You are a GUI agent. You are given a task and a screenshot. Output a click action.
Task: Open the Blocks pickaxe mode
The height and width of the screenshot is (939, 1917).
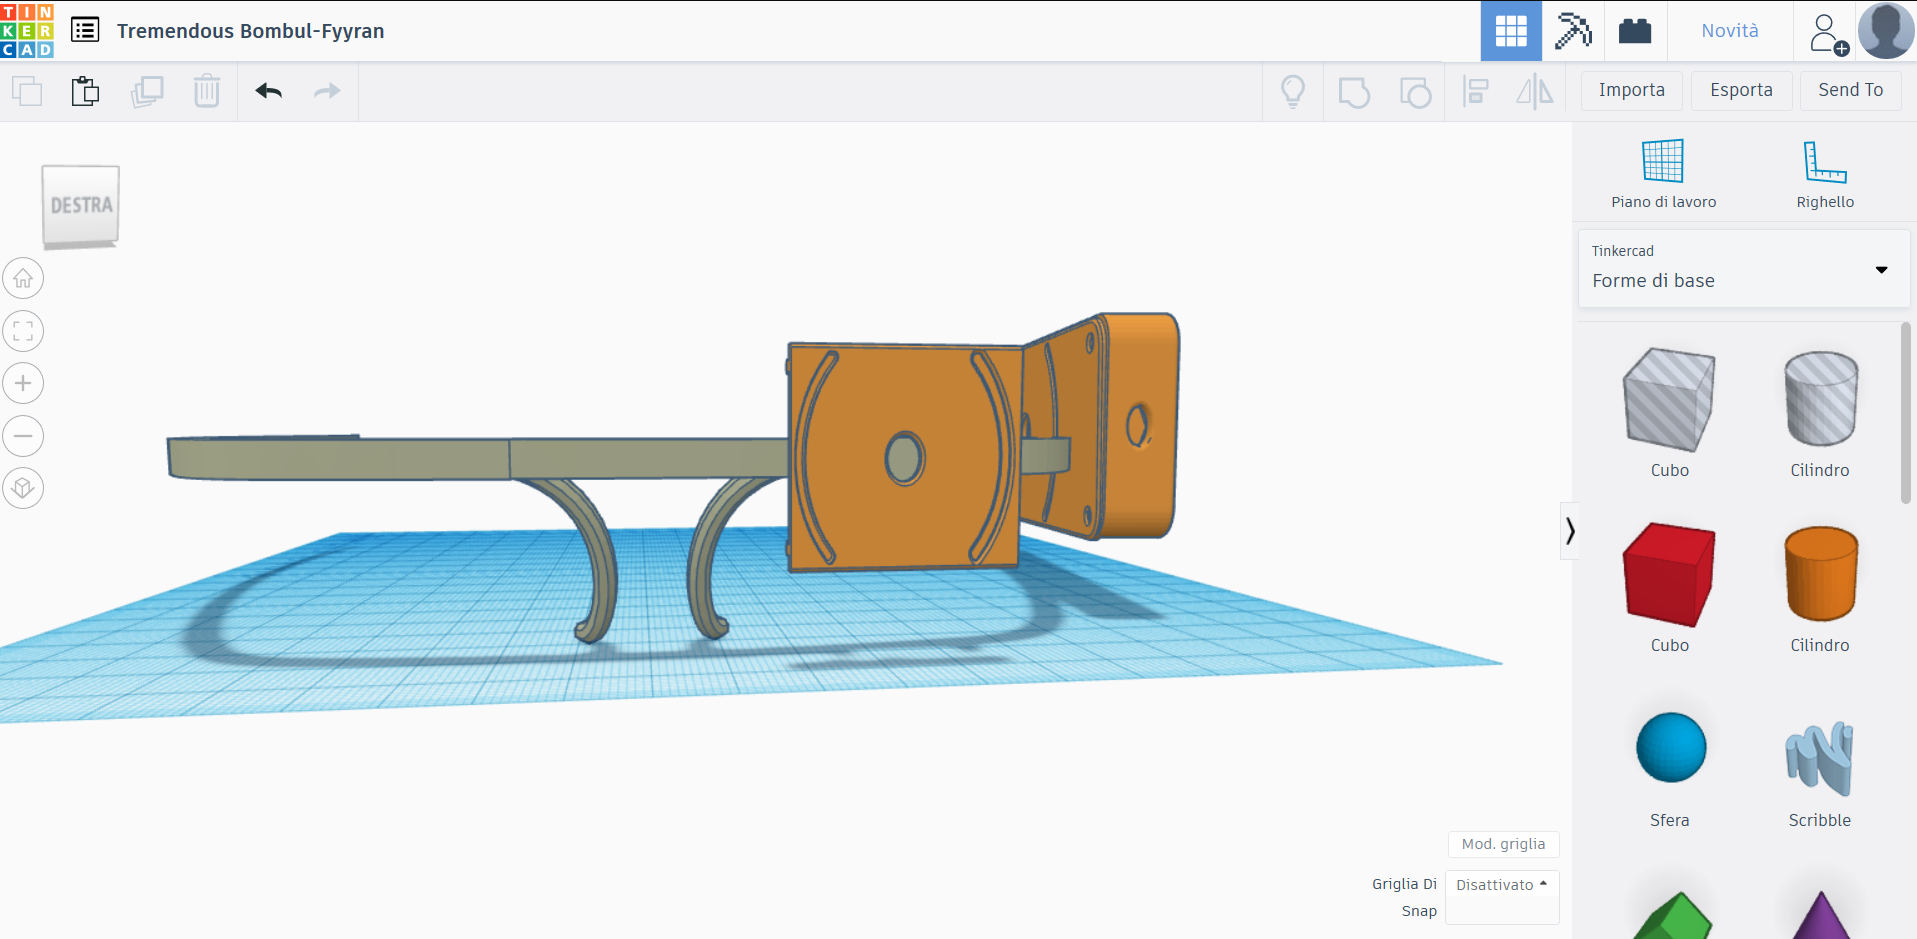tap(1572, 31)
